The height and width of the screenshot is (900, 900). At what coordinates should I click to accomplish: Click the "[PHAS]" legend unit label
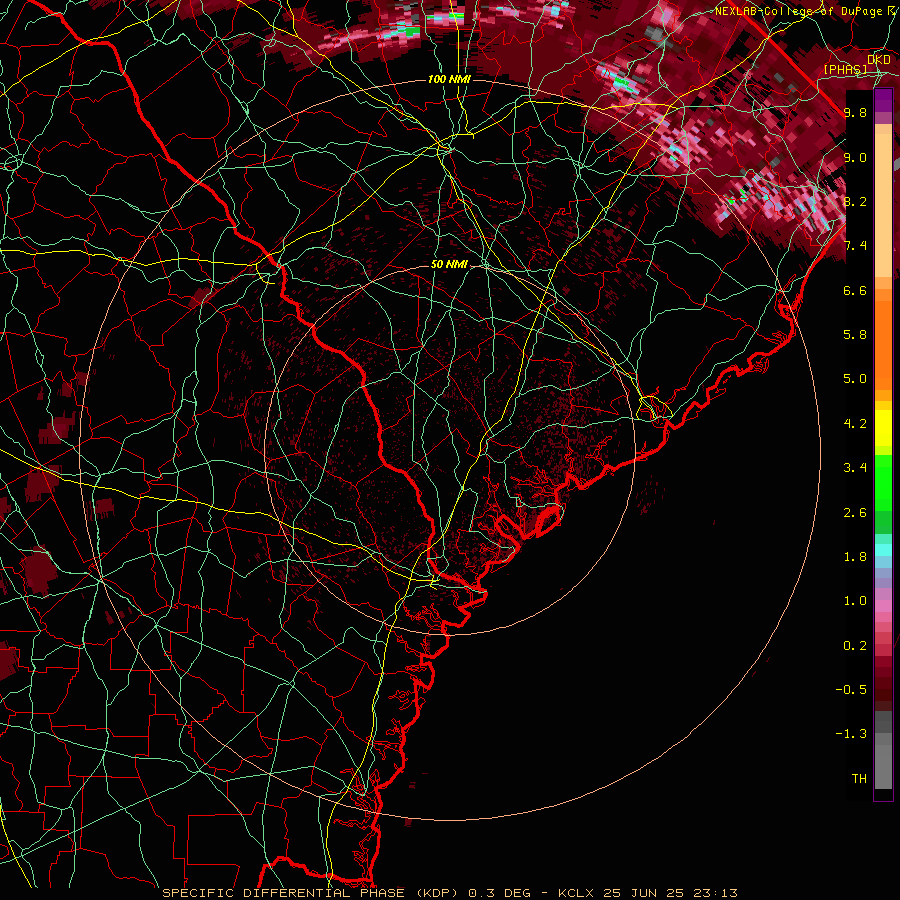pos(845,69)
